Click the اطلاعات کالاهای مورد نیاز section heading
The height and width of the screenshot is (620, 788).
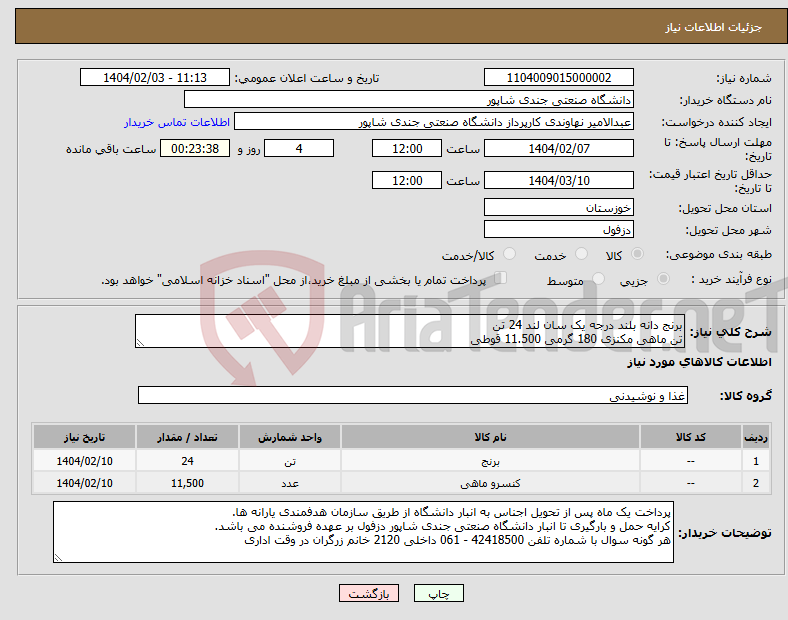click(699, 362)
